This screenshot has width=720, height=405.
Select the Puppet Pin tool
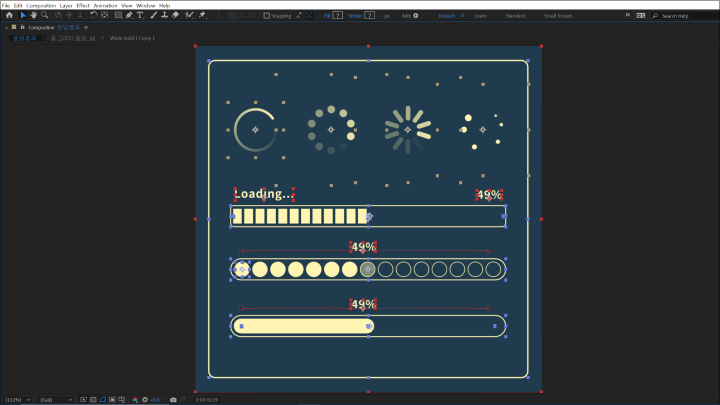tap(202, 15)
